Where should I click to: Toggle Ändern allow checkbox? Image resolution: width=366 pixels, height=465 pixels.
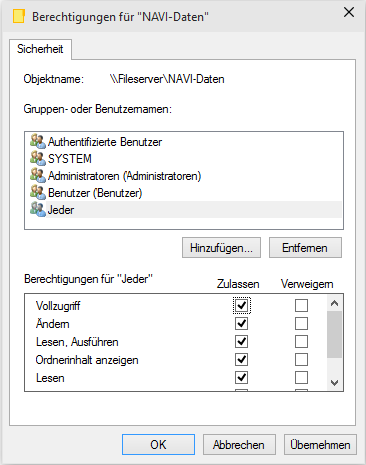point(241,323)
